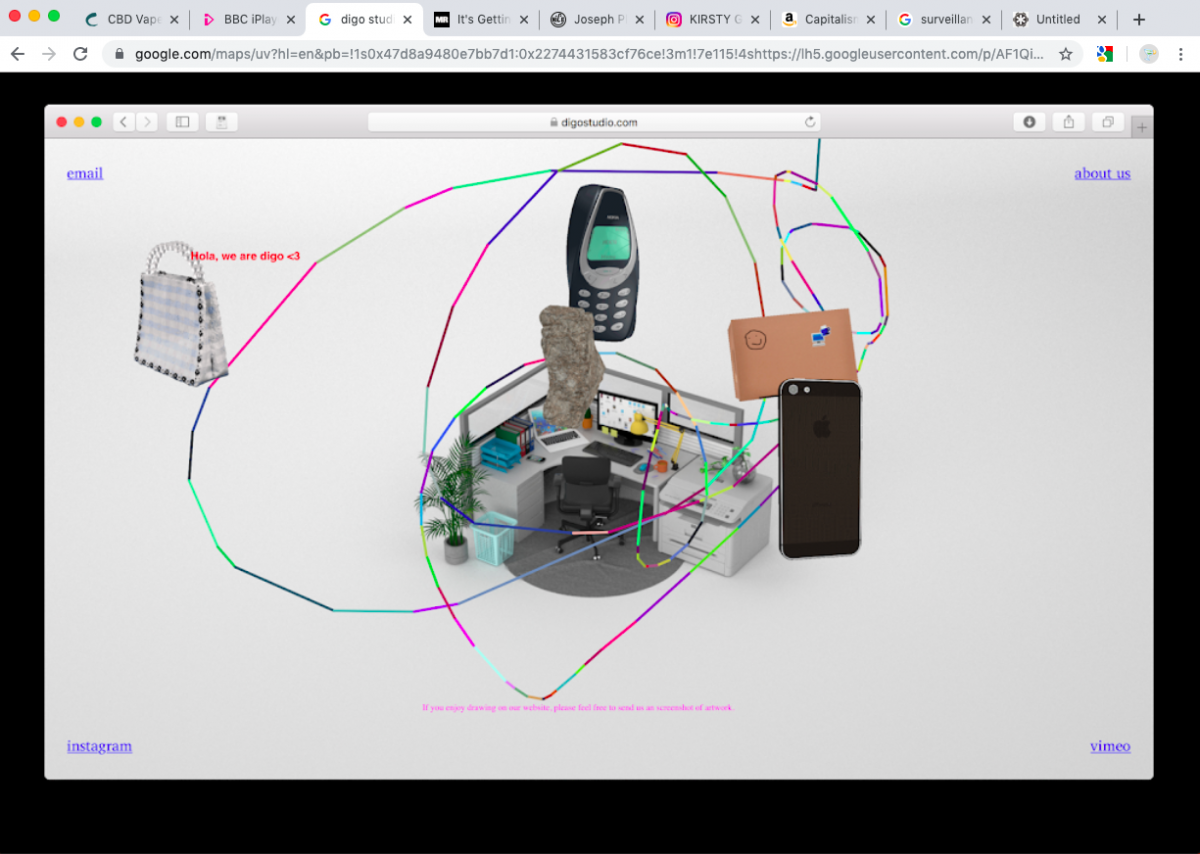Click inside the digostudio.com address field

[x=592, y=121]
